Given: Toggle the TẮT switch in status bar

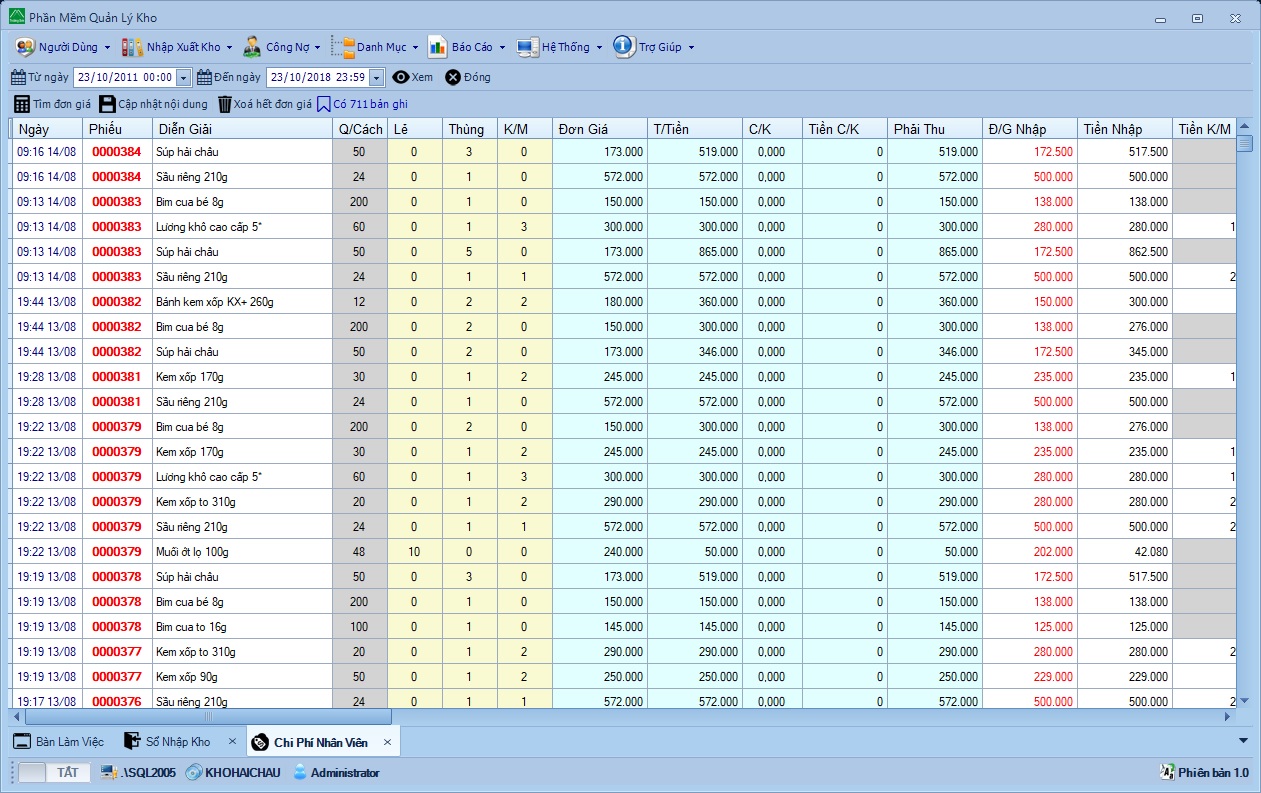Looking at the screenshot, I should pos(54,773).
